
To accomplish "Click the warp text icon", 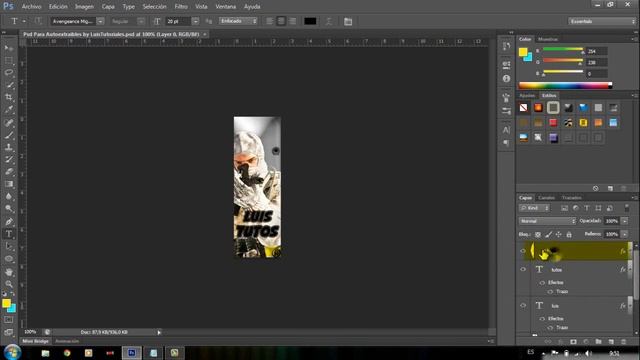I will pos(329,21).
